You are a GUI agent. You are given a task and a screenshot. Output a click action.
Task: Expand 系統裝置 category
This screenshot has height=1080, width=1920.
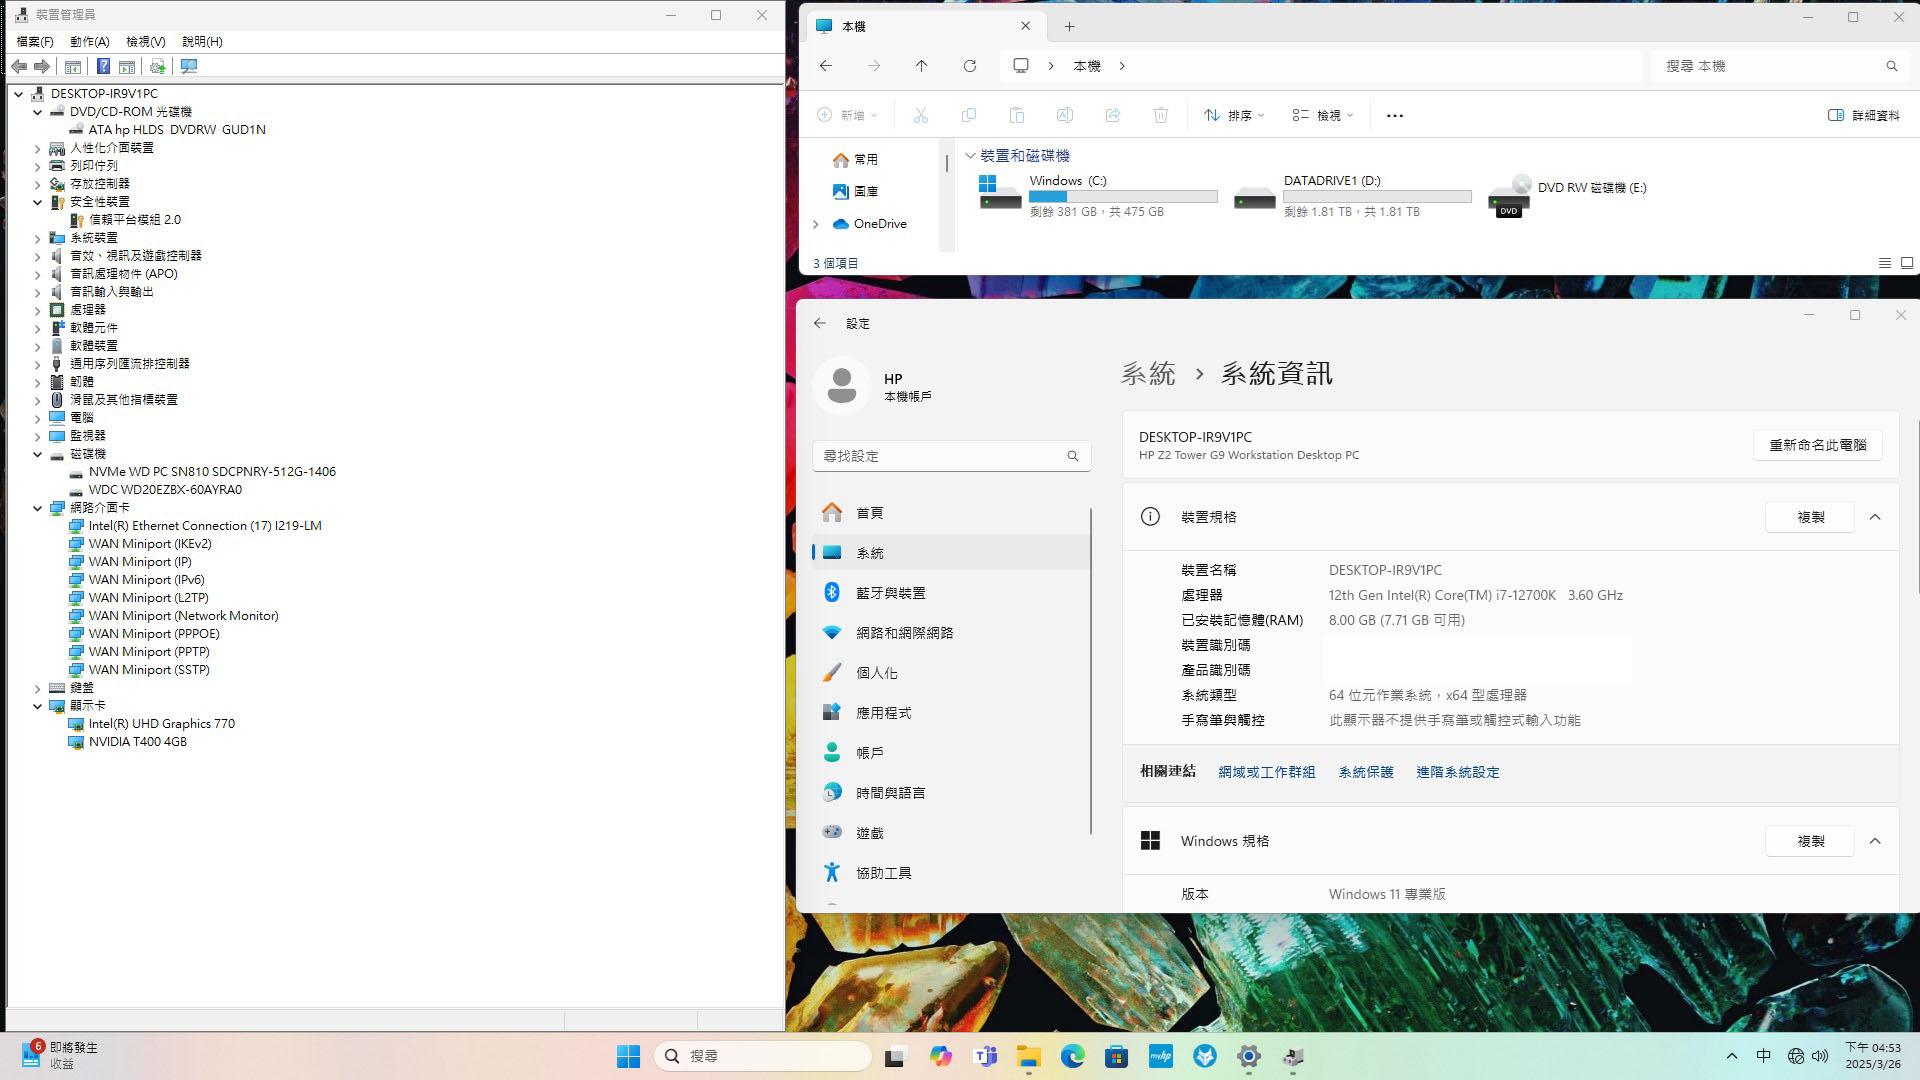[38, 238]
